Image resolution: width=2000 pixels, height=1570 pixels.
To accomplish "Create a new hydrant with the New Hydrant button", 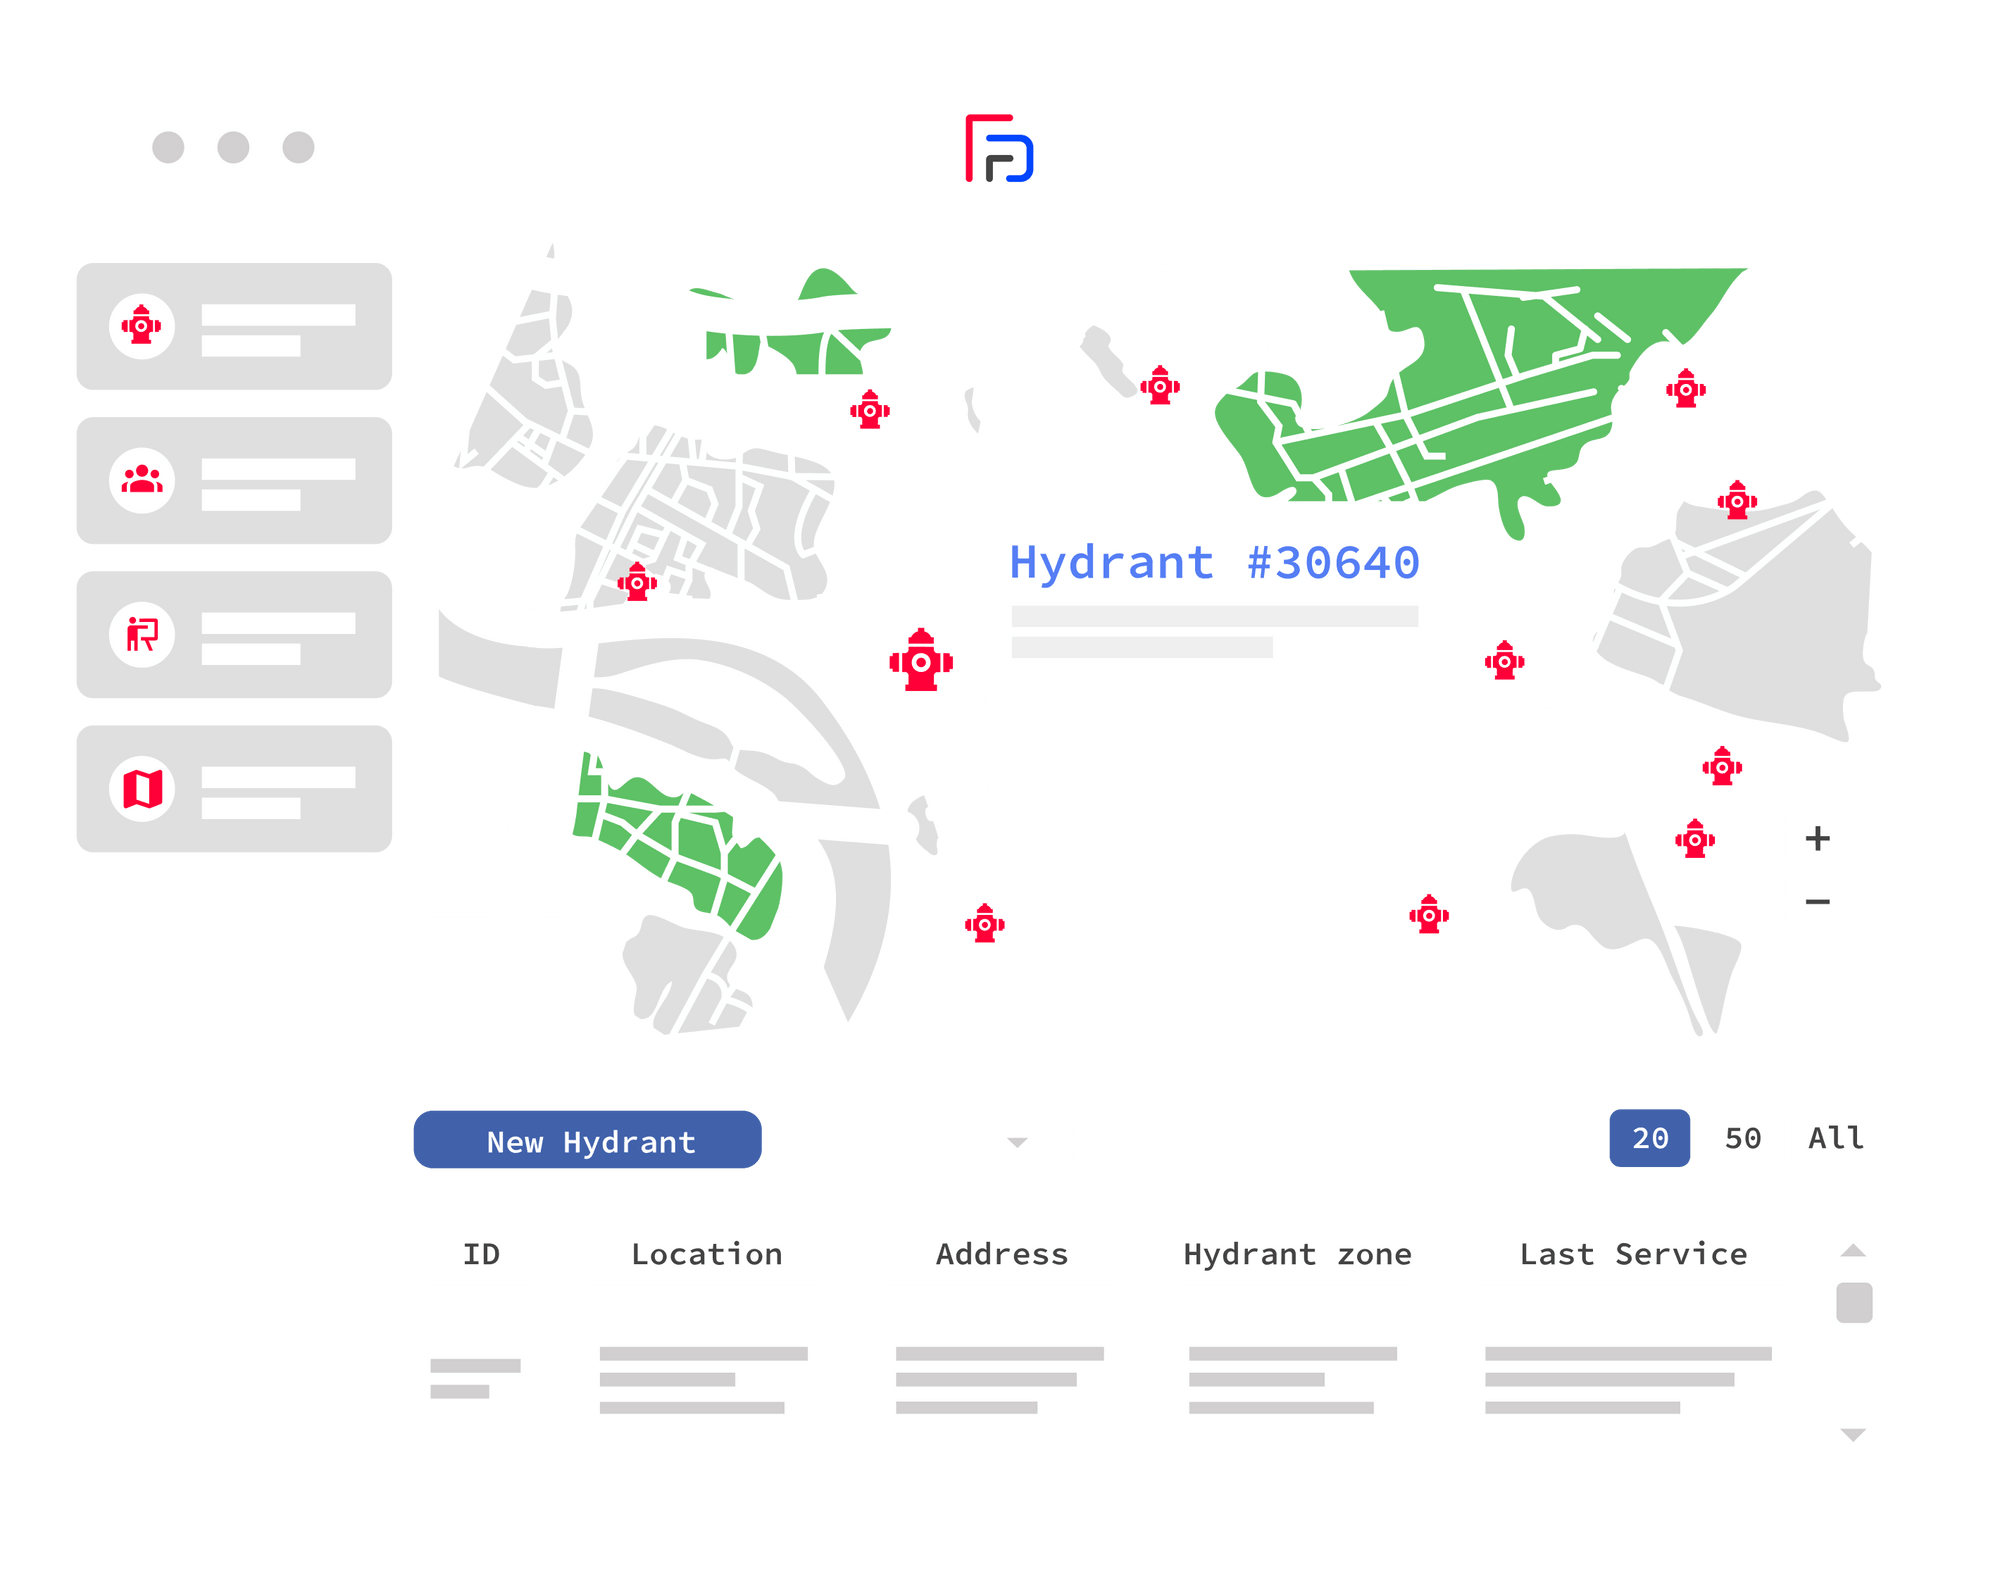I will pyautogui.click(x=587, y=1141).
